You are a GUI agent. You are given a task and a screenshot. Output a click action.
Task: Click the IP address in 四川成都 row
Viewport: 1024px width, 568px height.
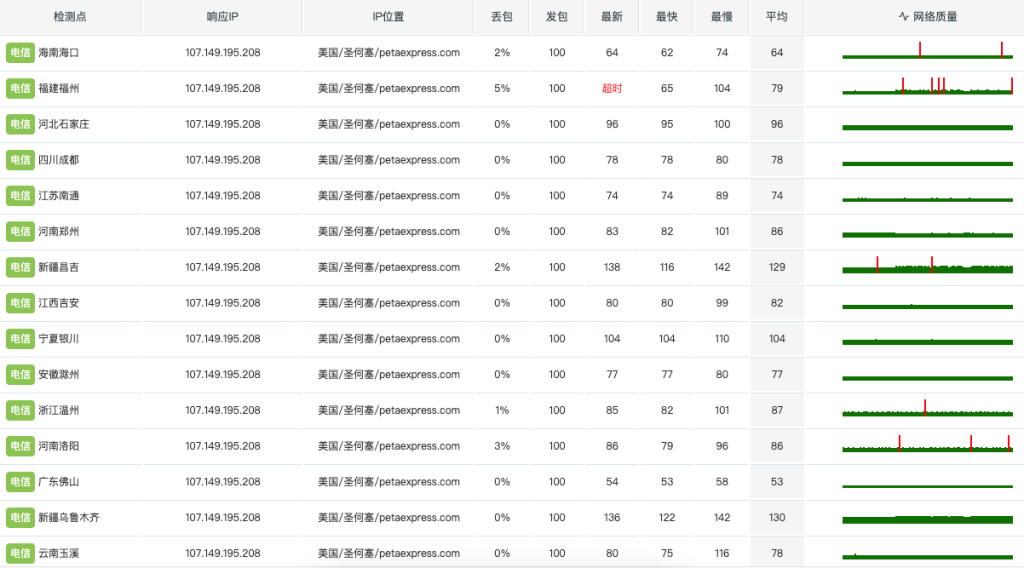pos(223,160)
